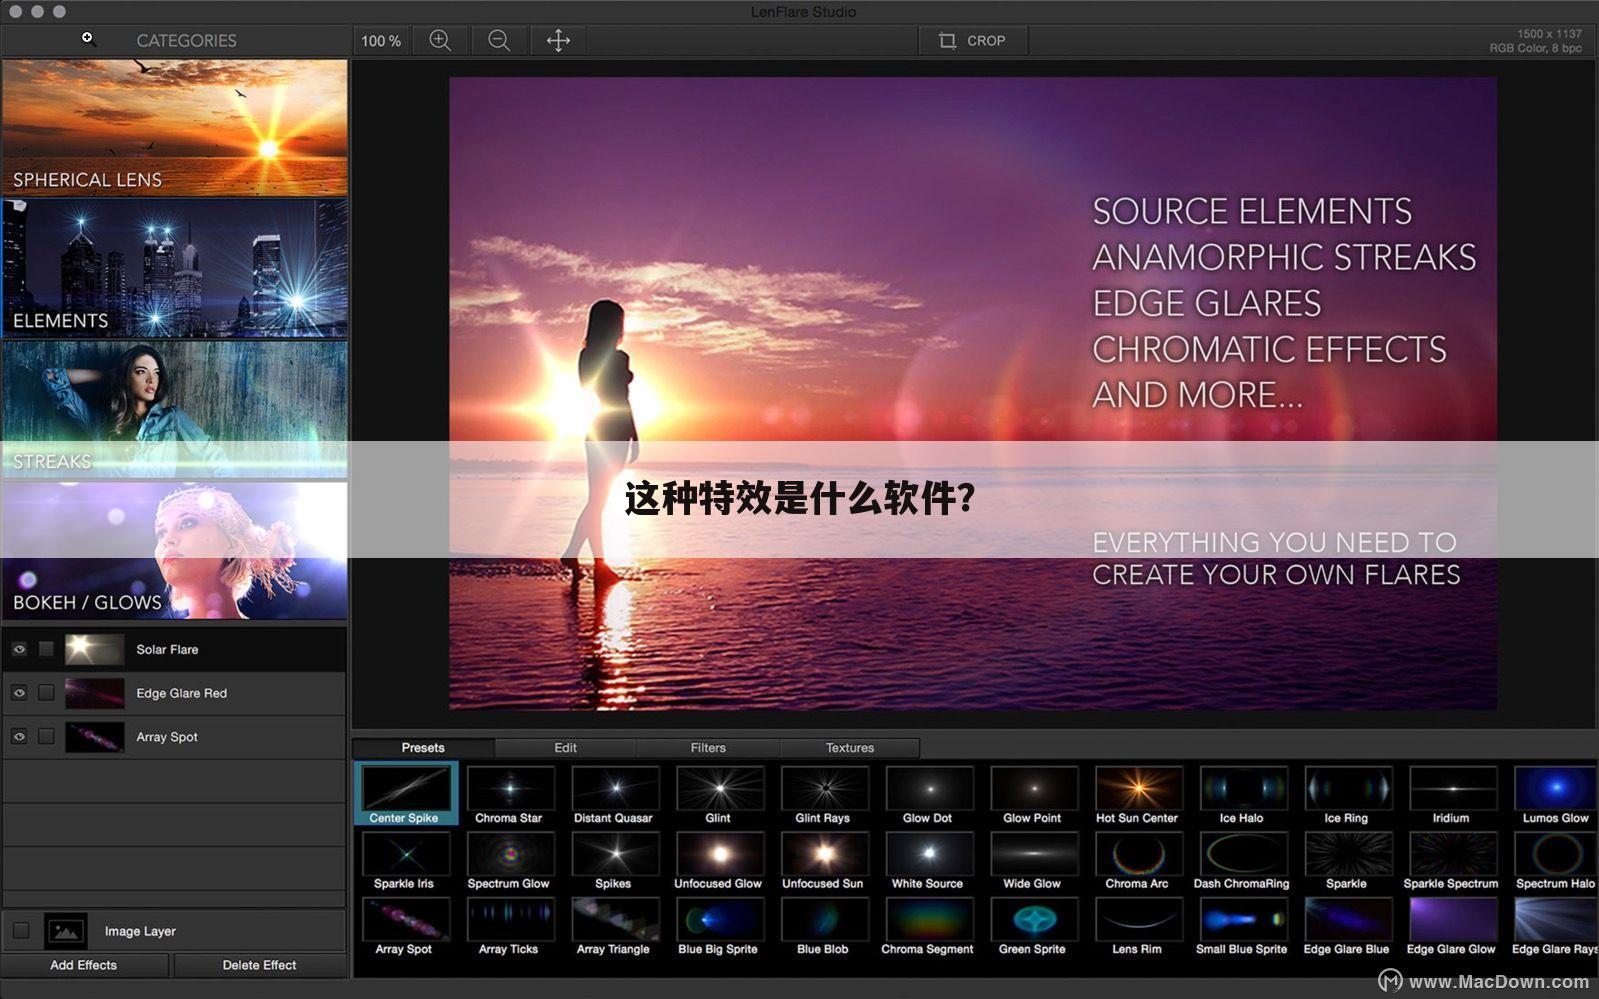Select the Array Spot layer name
The image size is (1599, 999).
tap(167, 737)
